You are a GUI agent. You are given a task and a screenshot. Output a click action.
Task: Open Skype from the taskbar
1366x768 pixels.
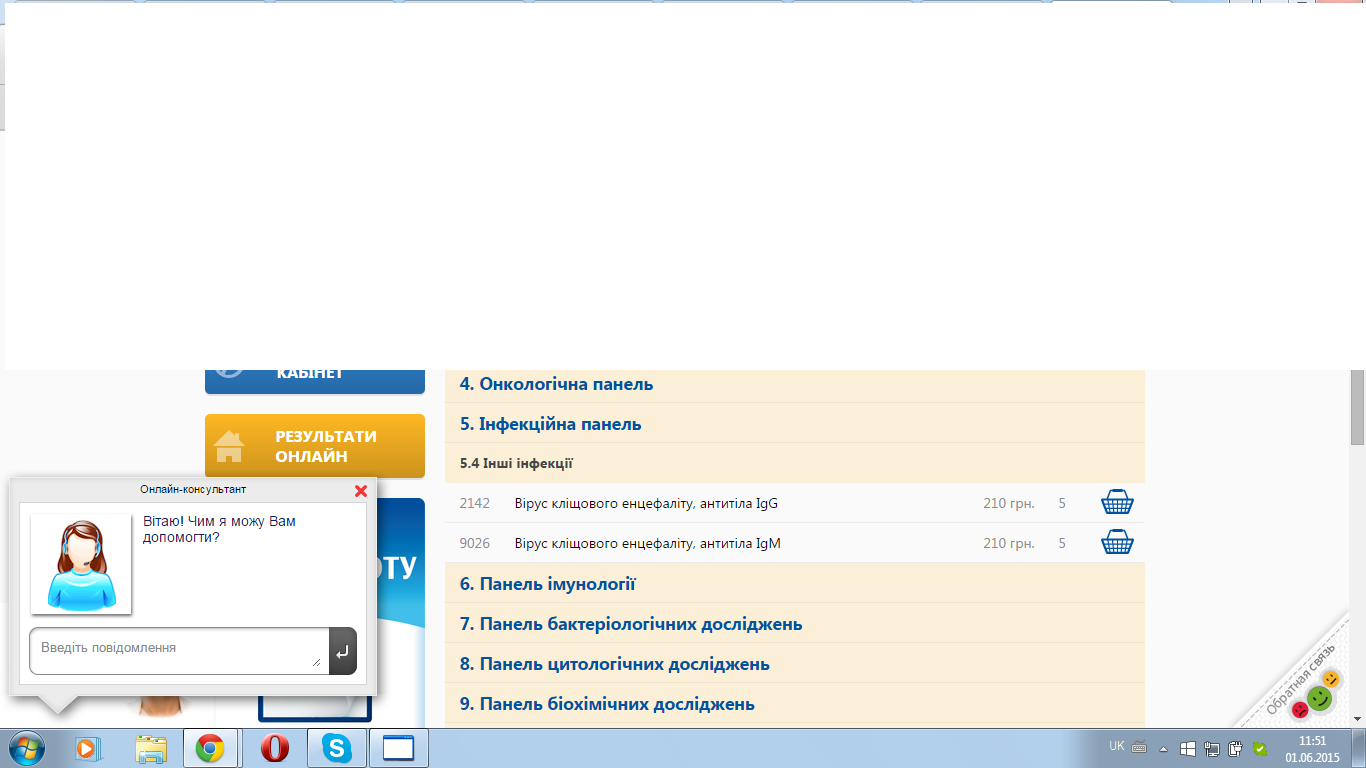(x=336, y=748)
